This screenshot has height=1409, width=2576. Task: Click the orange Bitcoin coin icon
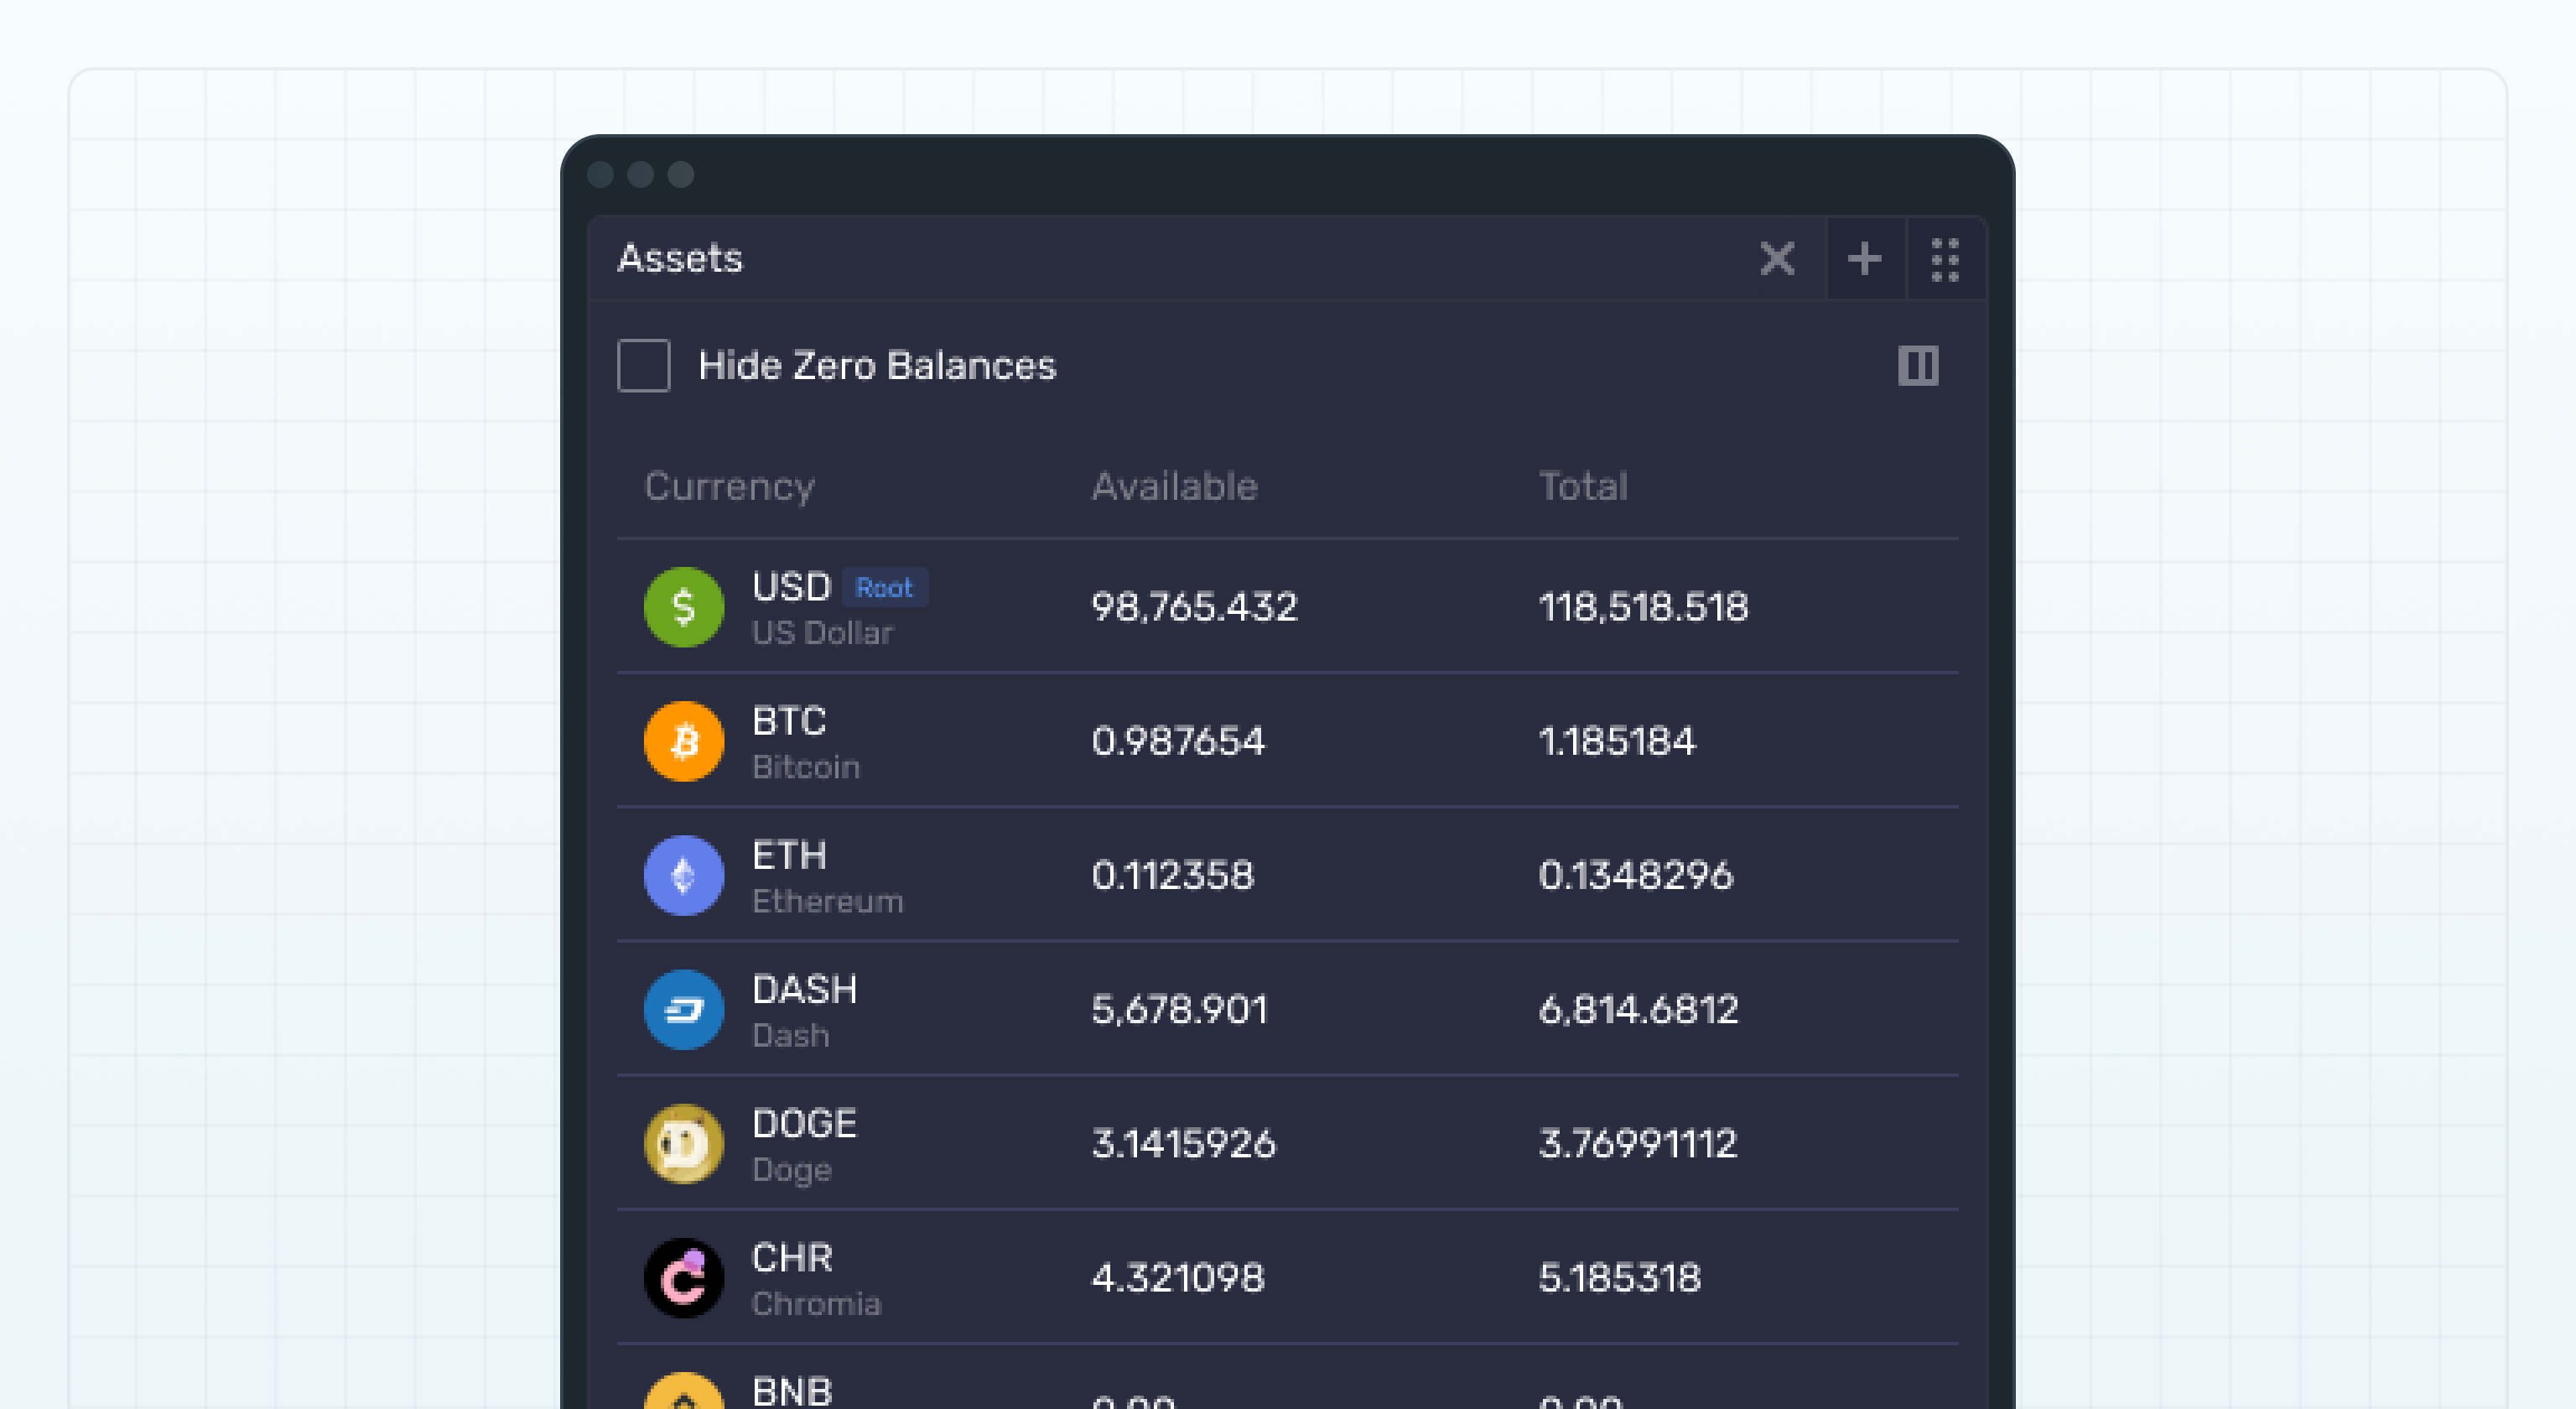[x=684, y=741]
